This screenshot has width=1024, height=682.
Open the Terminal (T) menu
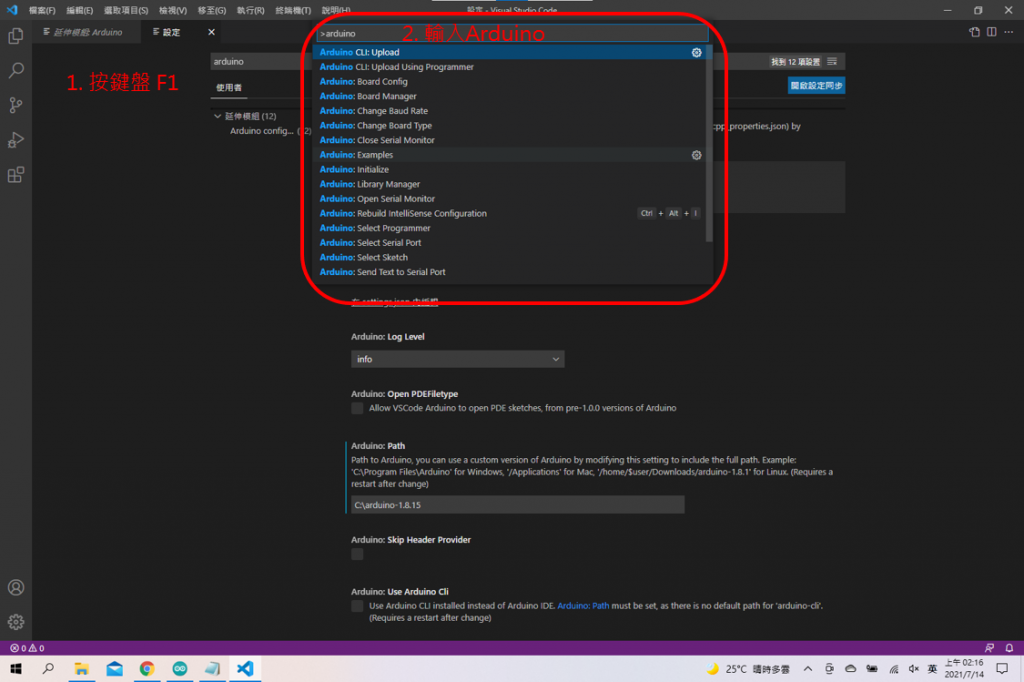[293, 10]
